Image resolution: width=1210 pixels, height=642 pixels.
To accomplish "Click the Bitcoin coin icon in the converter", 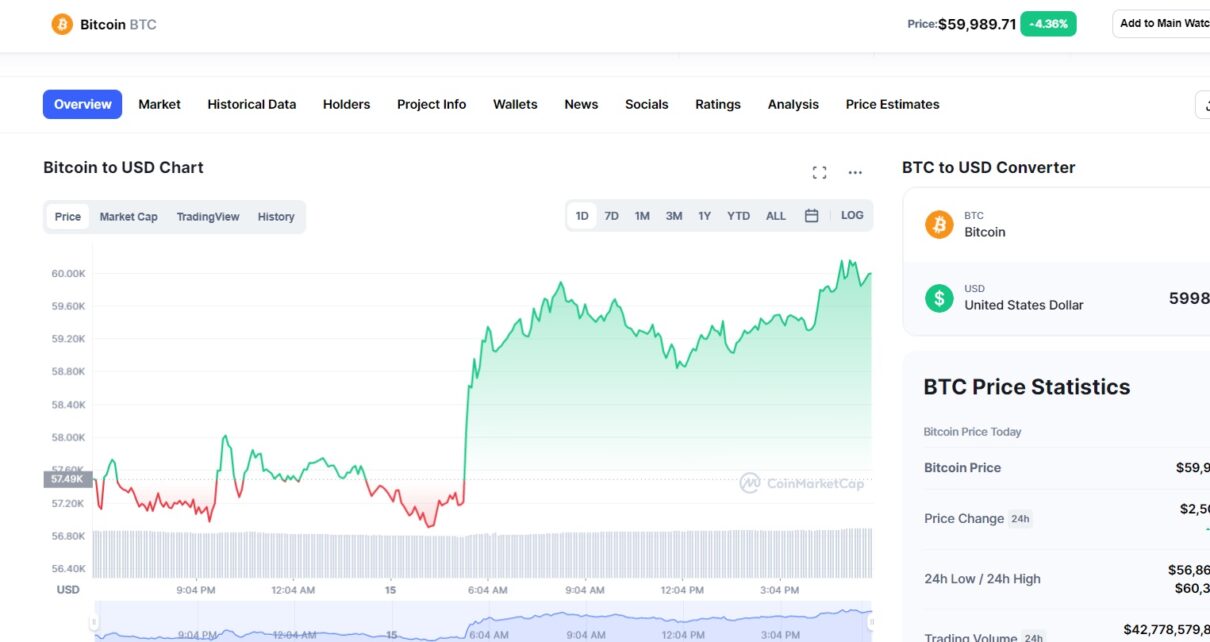I will pos(939,224).
